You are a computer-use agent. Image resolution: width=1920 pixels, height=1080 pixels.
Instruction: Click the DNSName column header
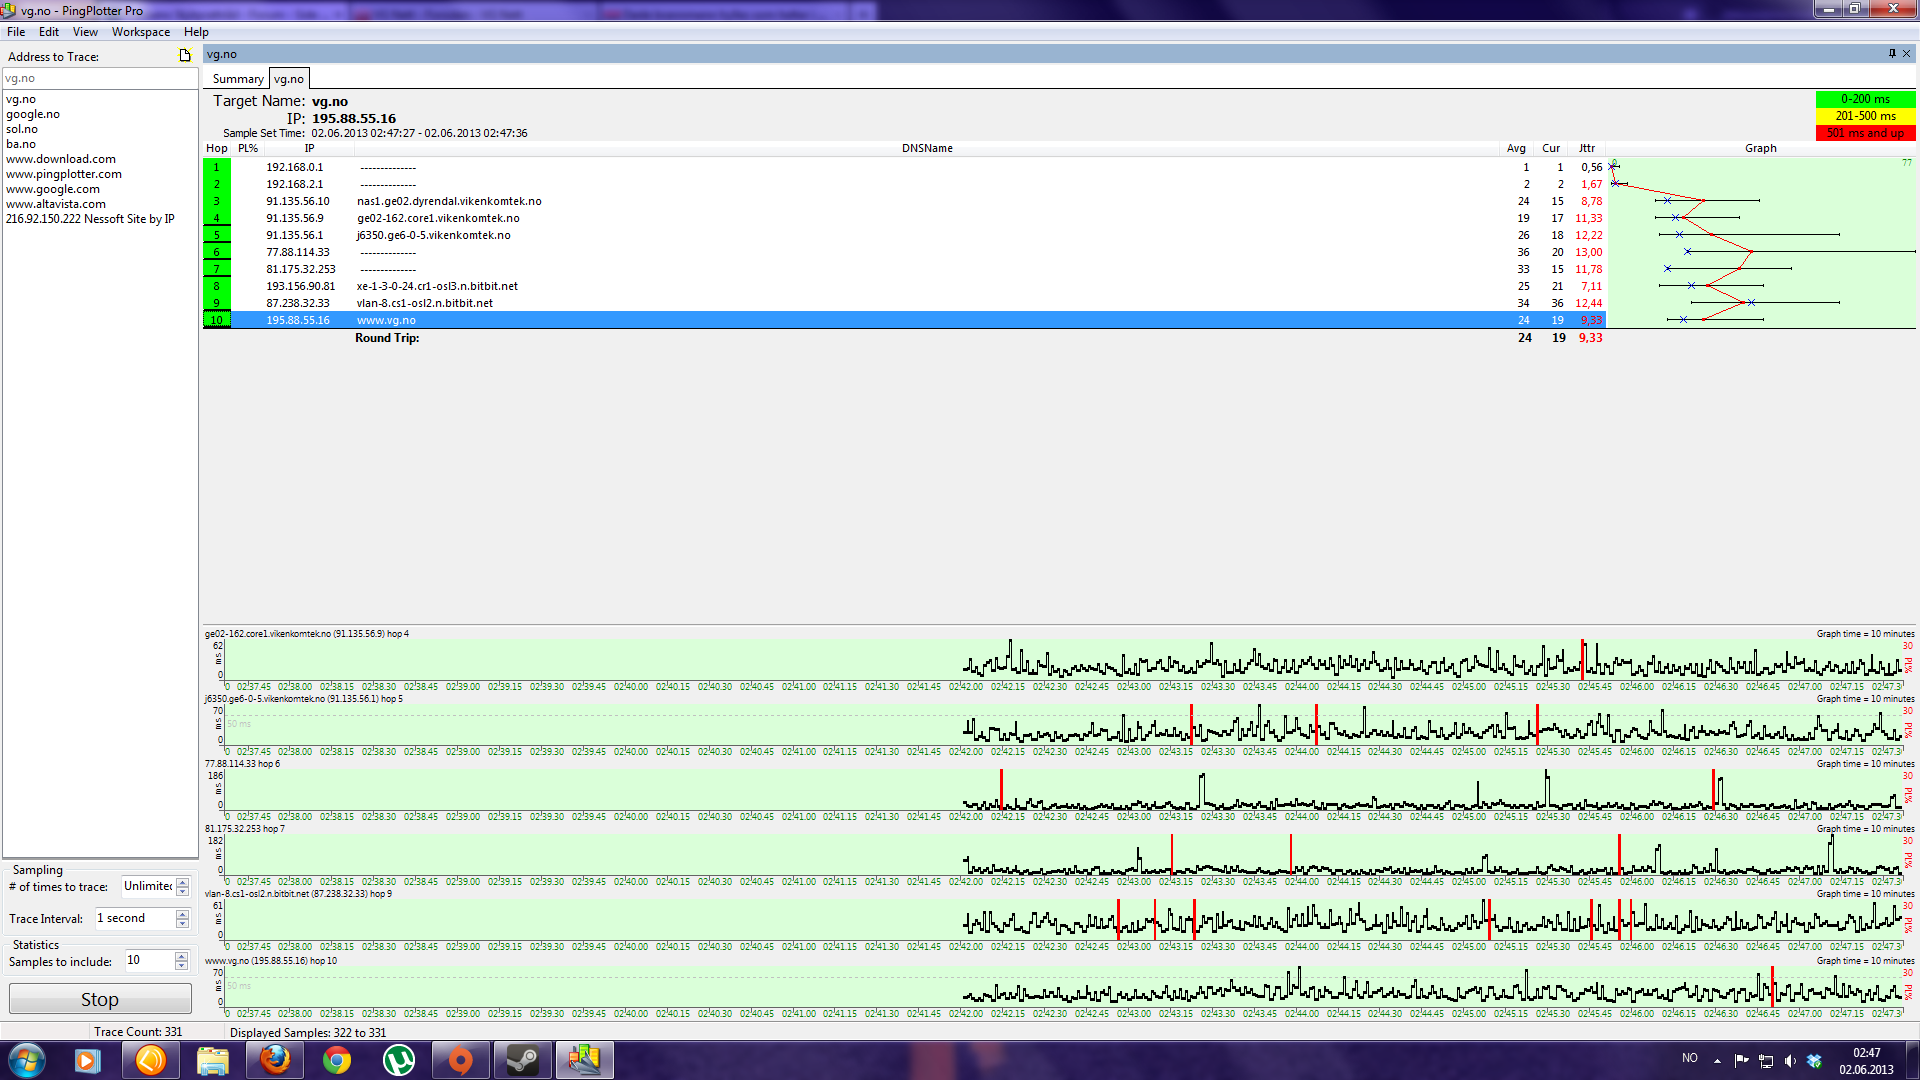927,148
